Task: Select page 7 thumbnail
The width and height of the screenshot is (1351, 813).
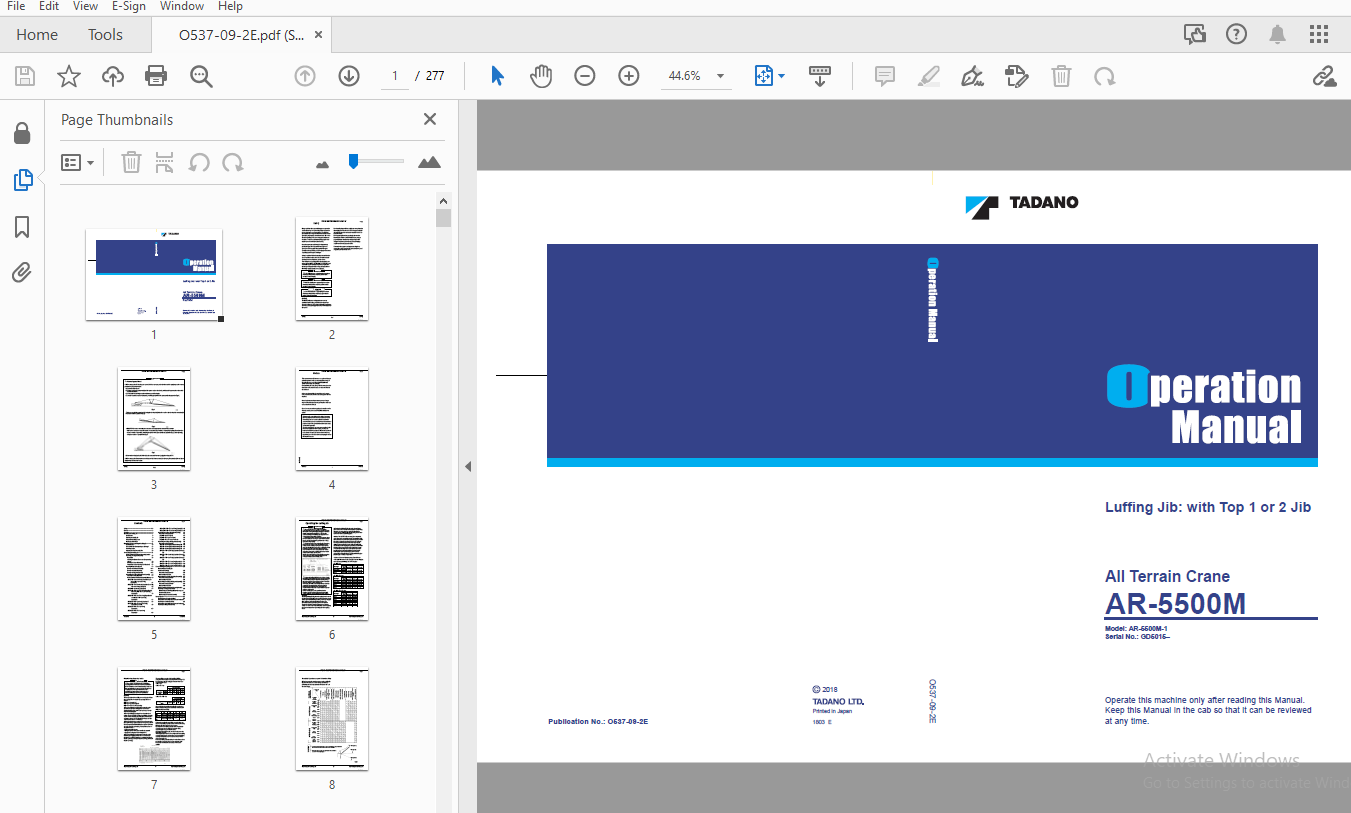Action: point(154,719)
